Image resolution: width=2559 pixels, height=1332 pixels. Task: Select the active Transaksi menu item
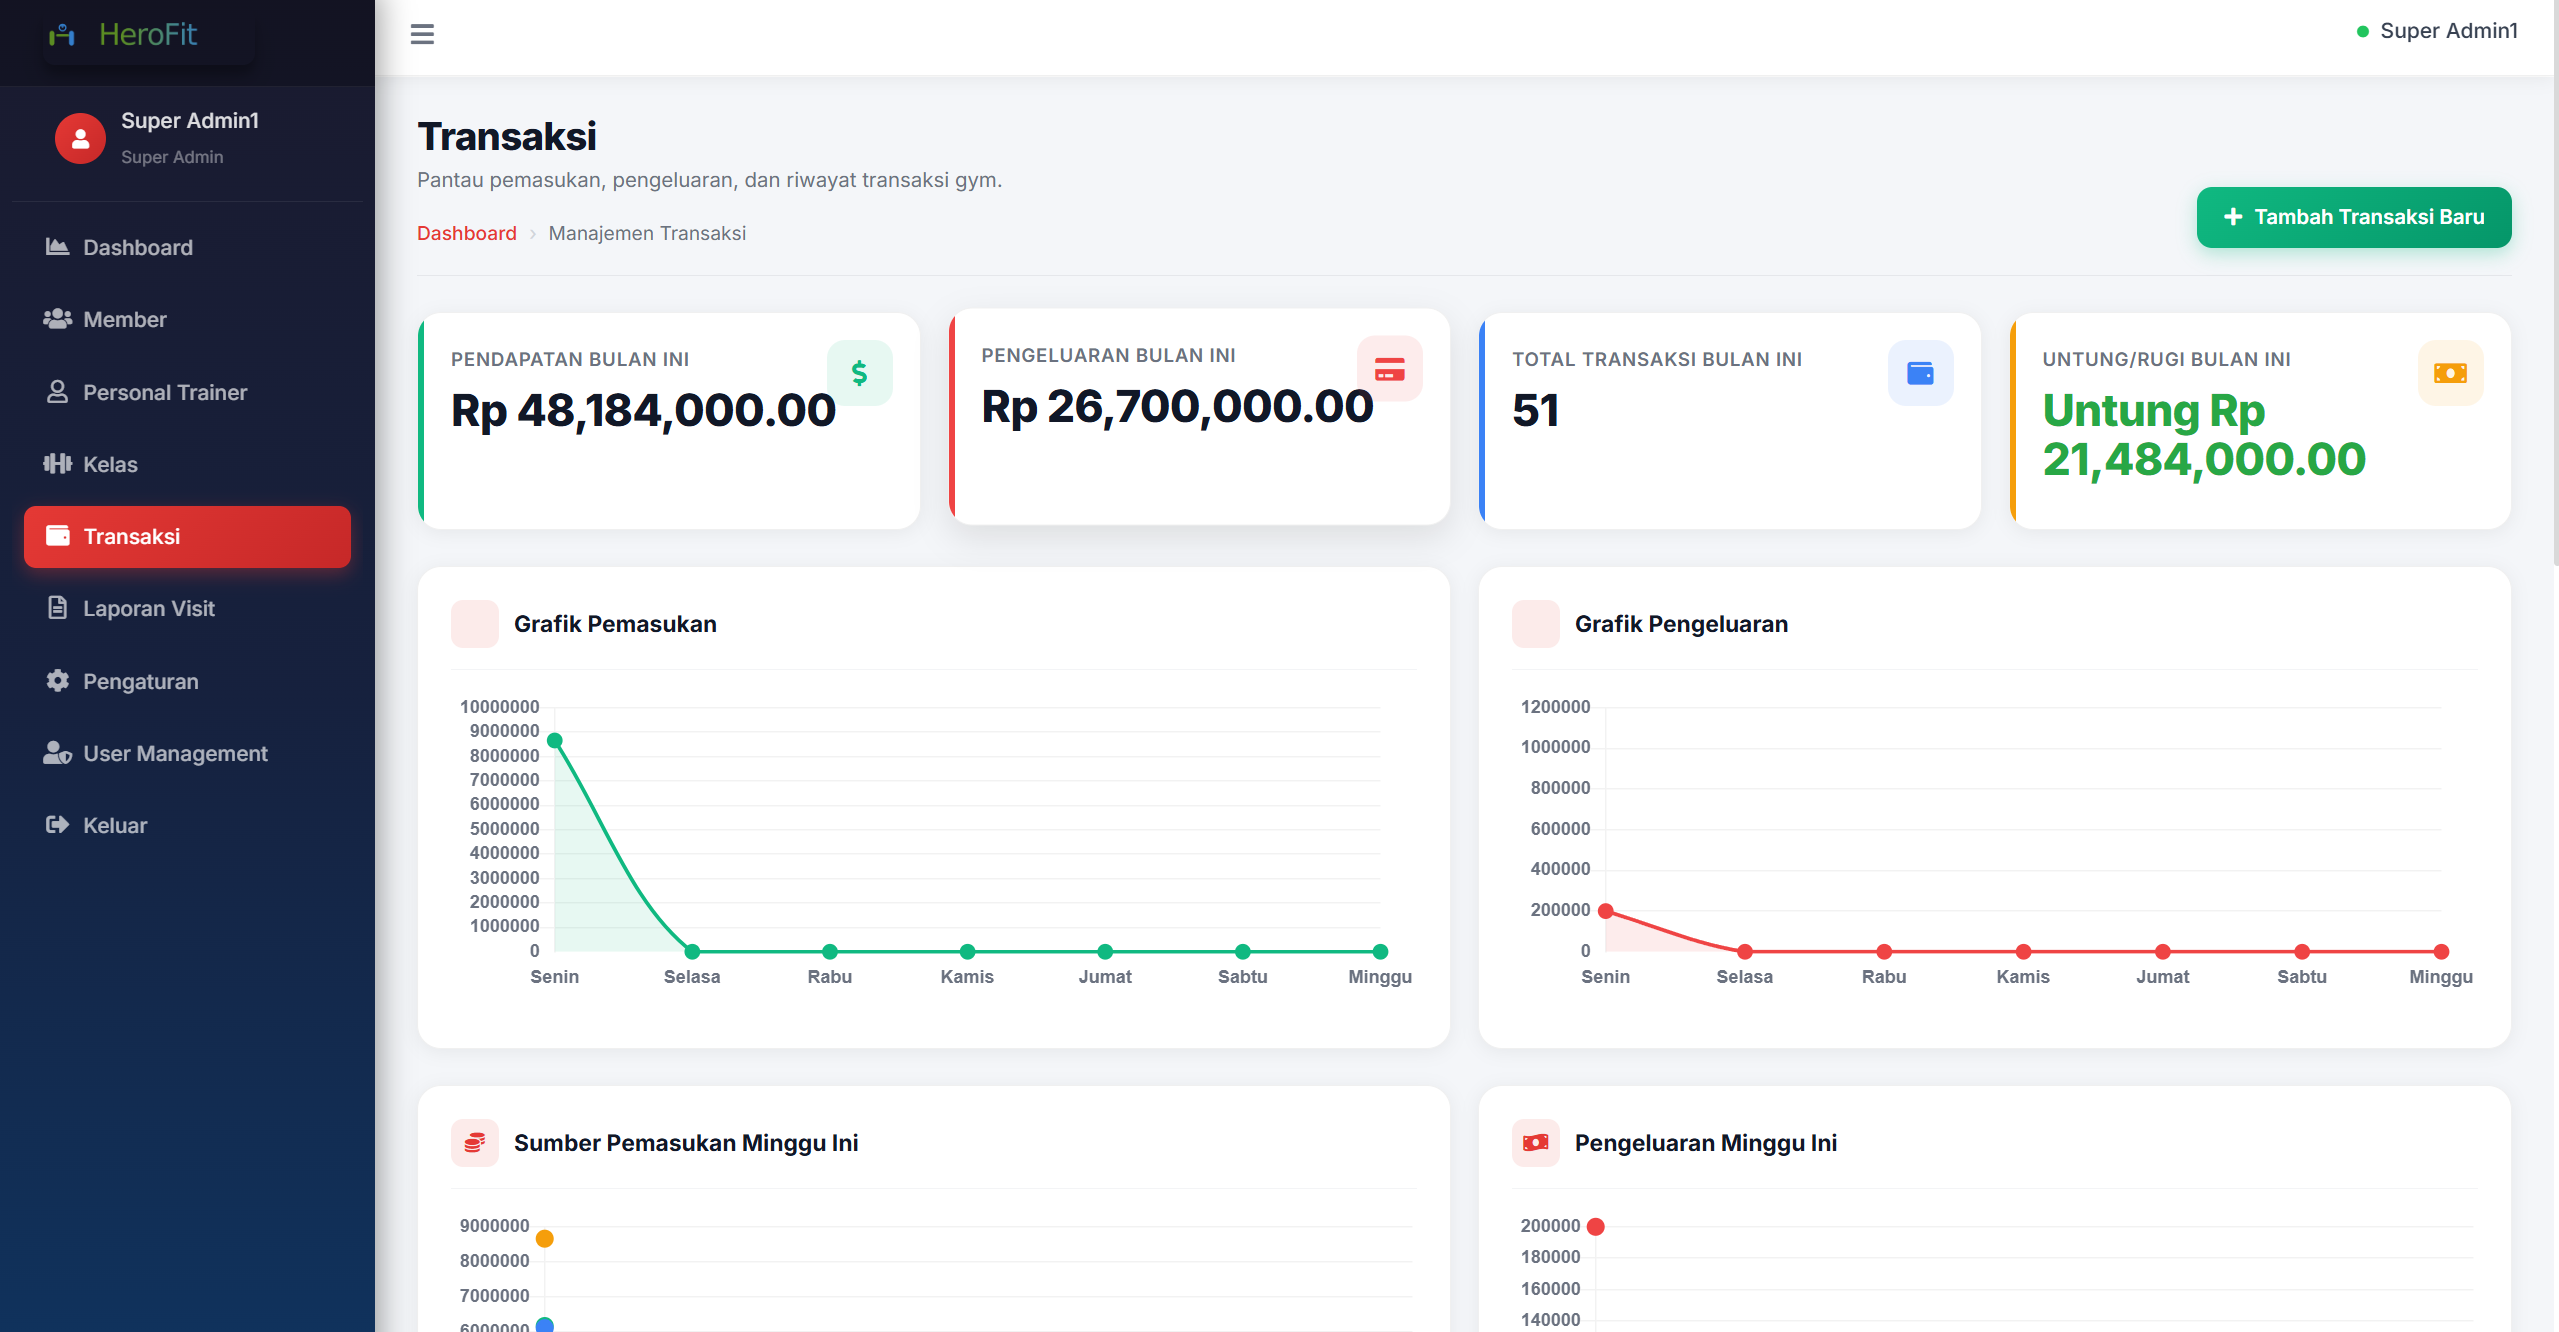point(187,536)
